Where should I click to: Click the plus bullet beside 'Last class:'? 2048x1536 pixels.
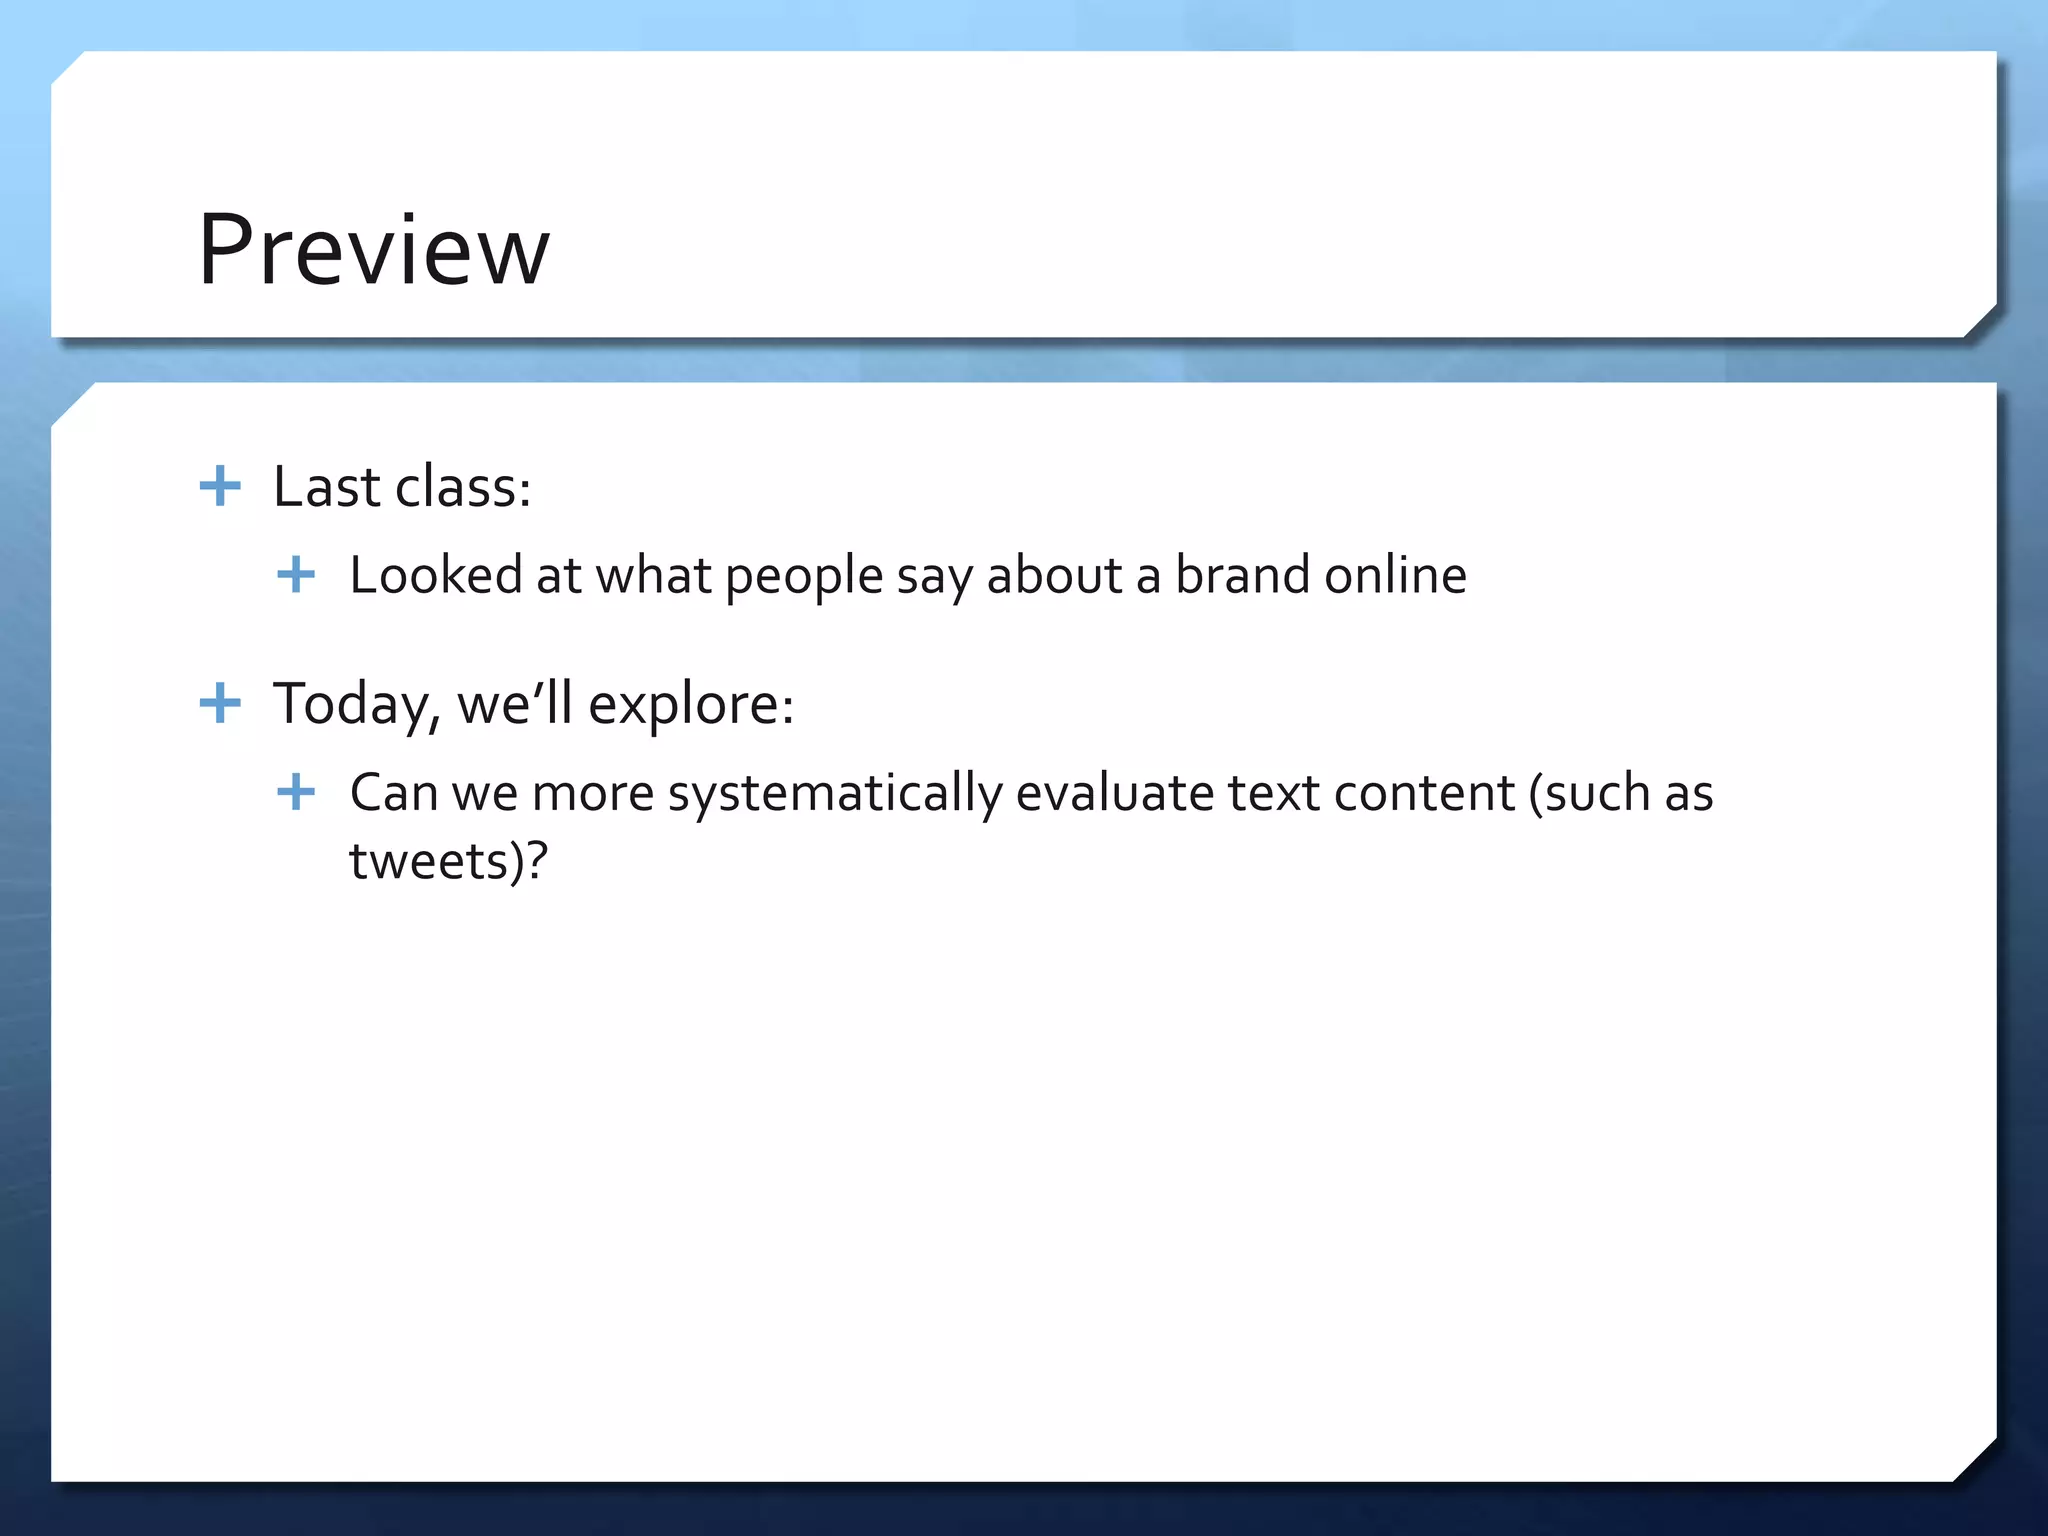click(x=220, y=487)
